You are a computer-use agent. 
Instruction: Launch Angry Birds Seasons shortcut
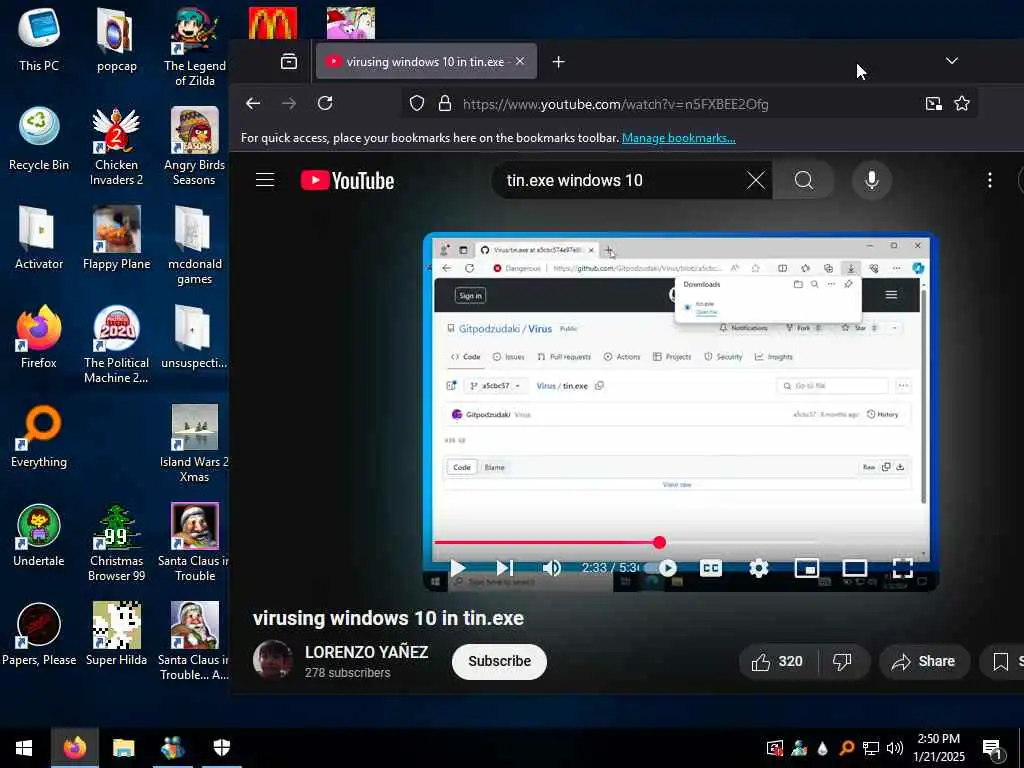click(x=195, y=146)
